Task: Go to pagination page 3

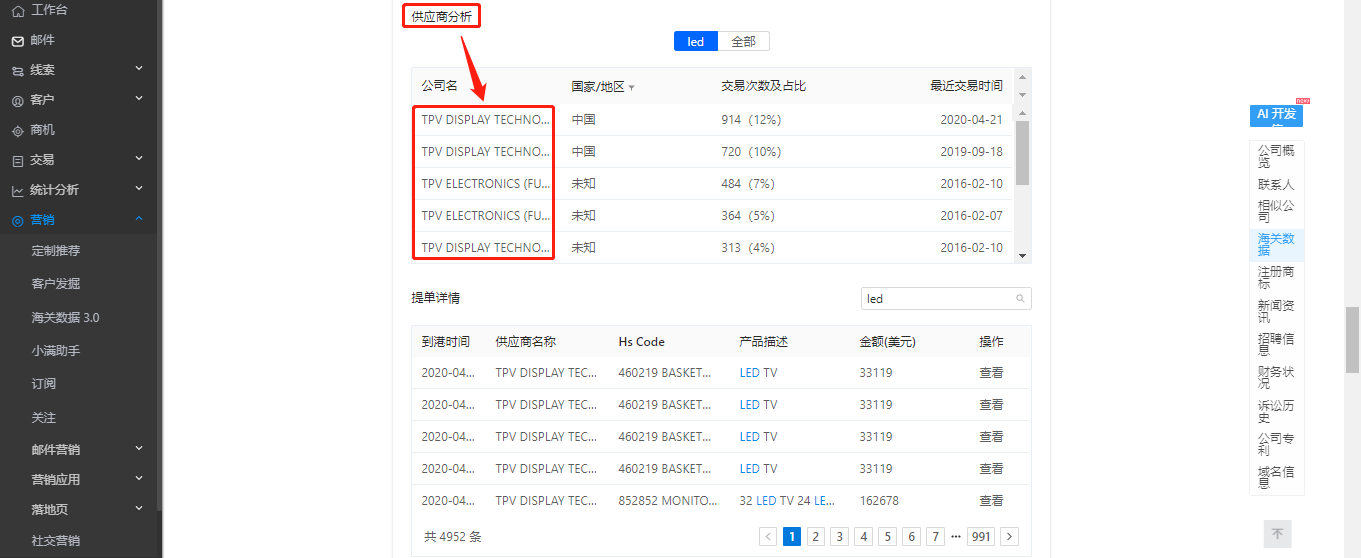Action: 840,537
